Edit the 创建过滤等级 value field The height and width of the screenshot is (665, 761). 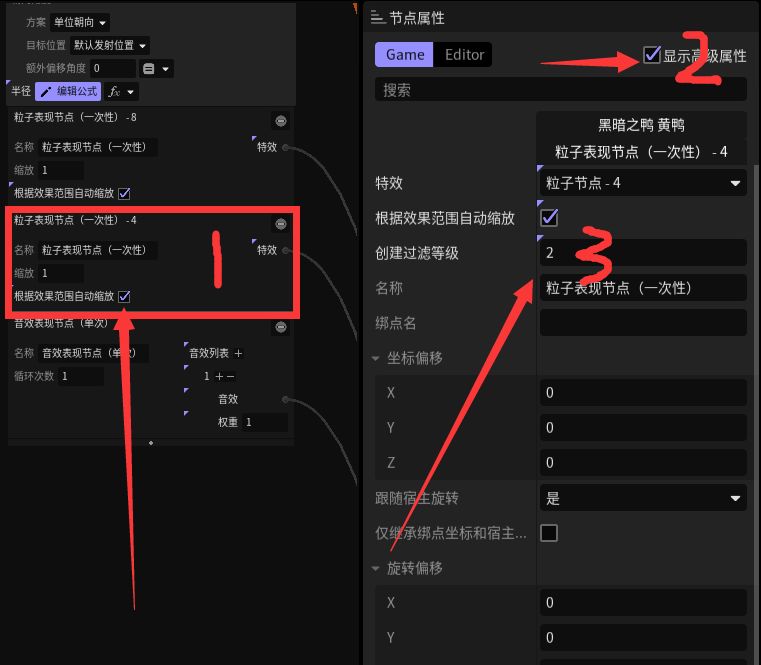click(643, 252)
